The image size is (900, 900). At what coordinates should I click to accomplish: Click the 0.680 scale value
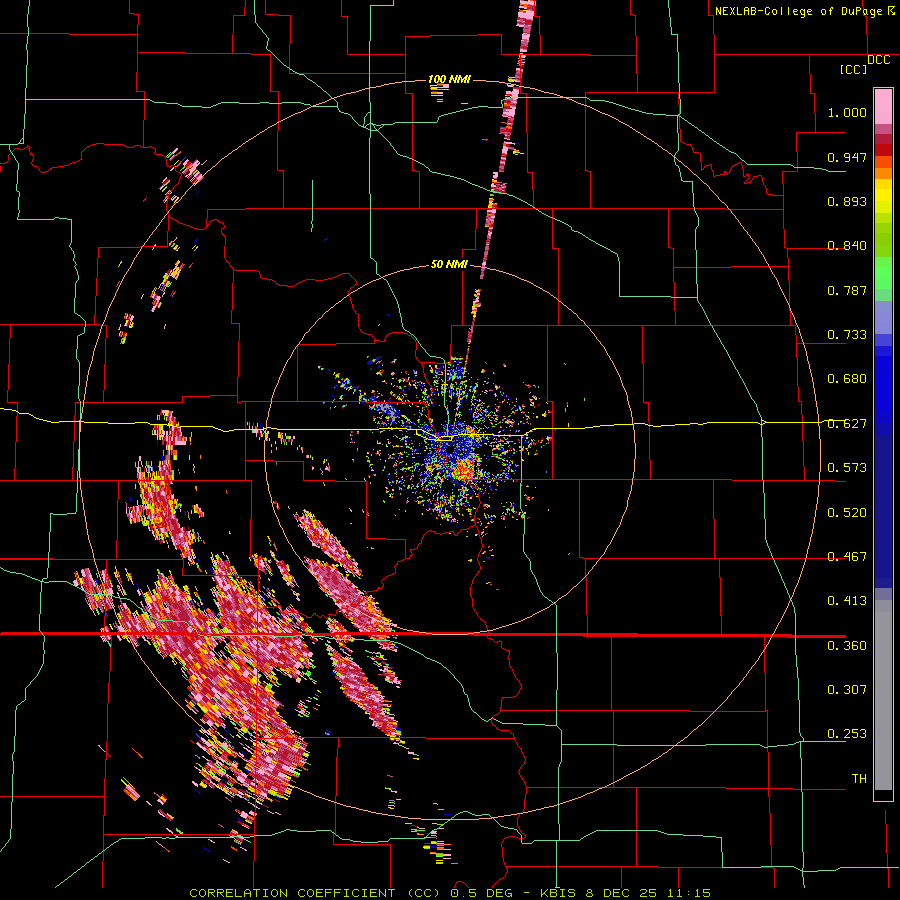click(x=847, y=379)
